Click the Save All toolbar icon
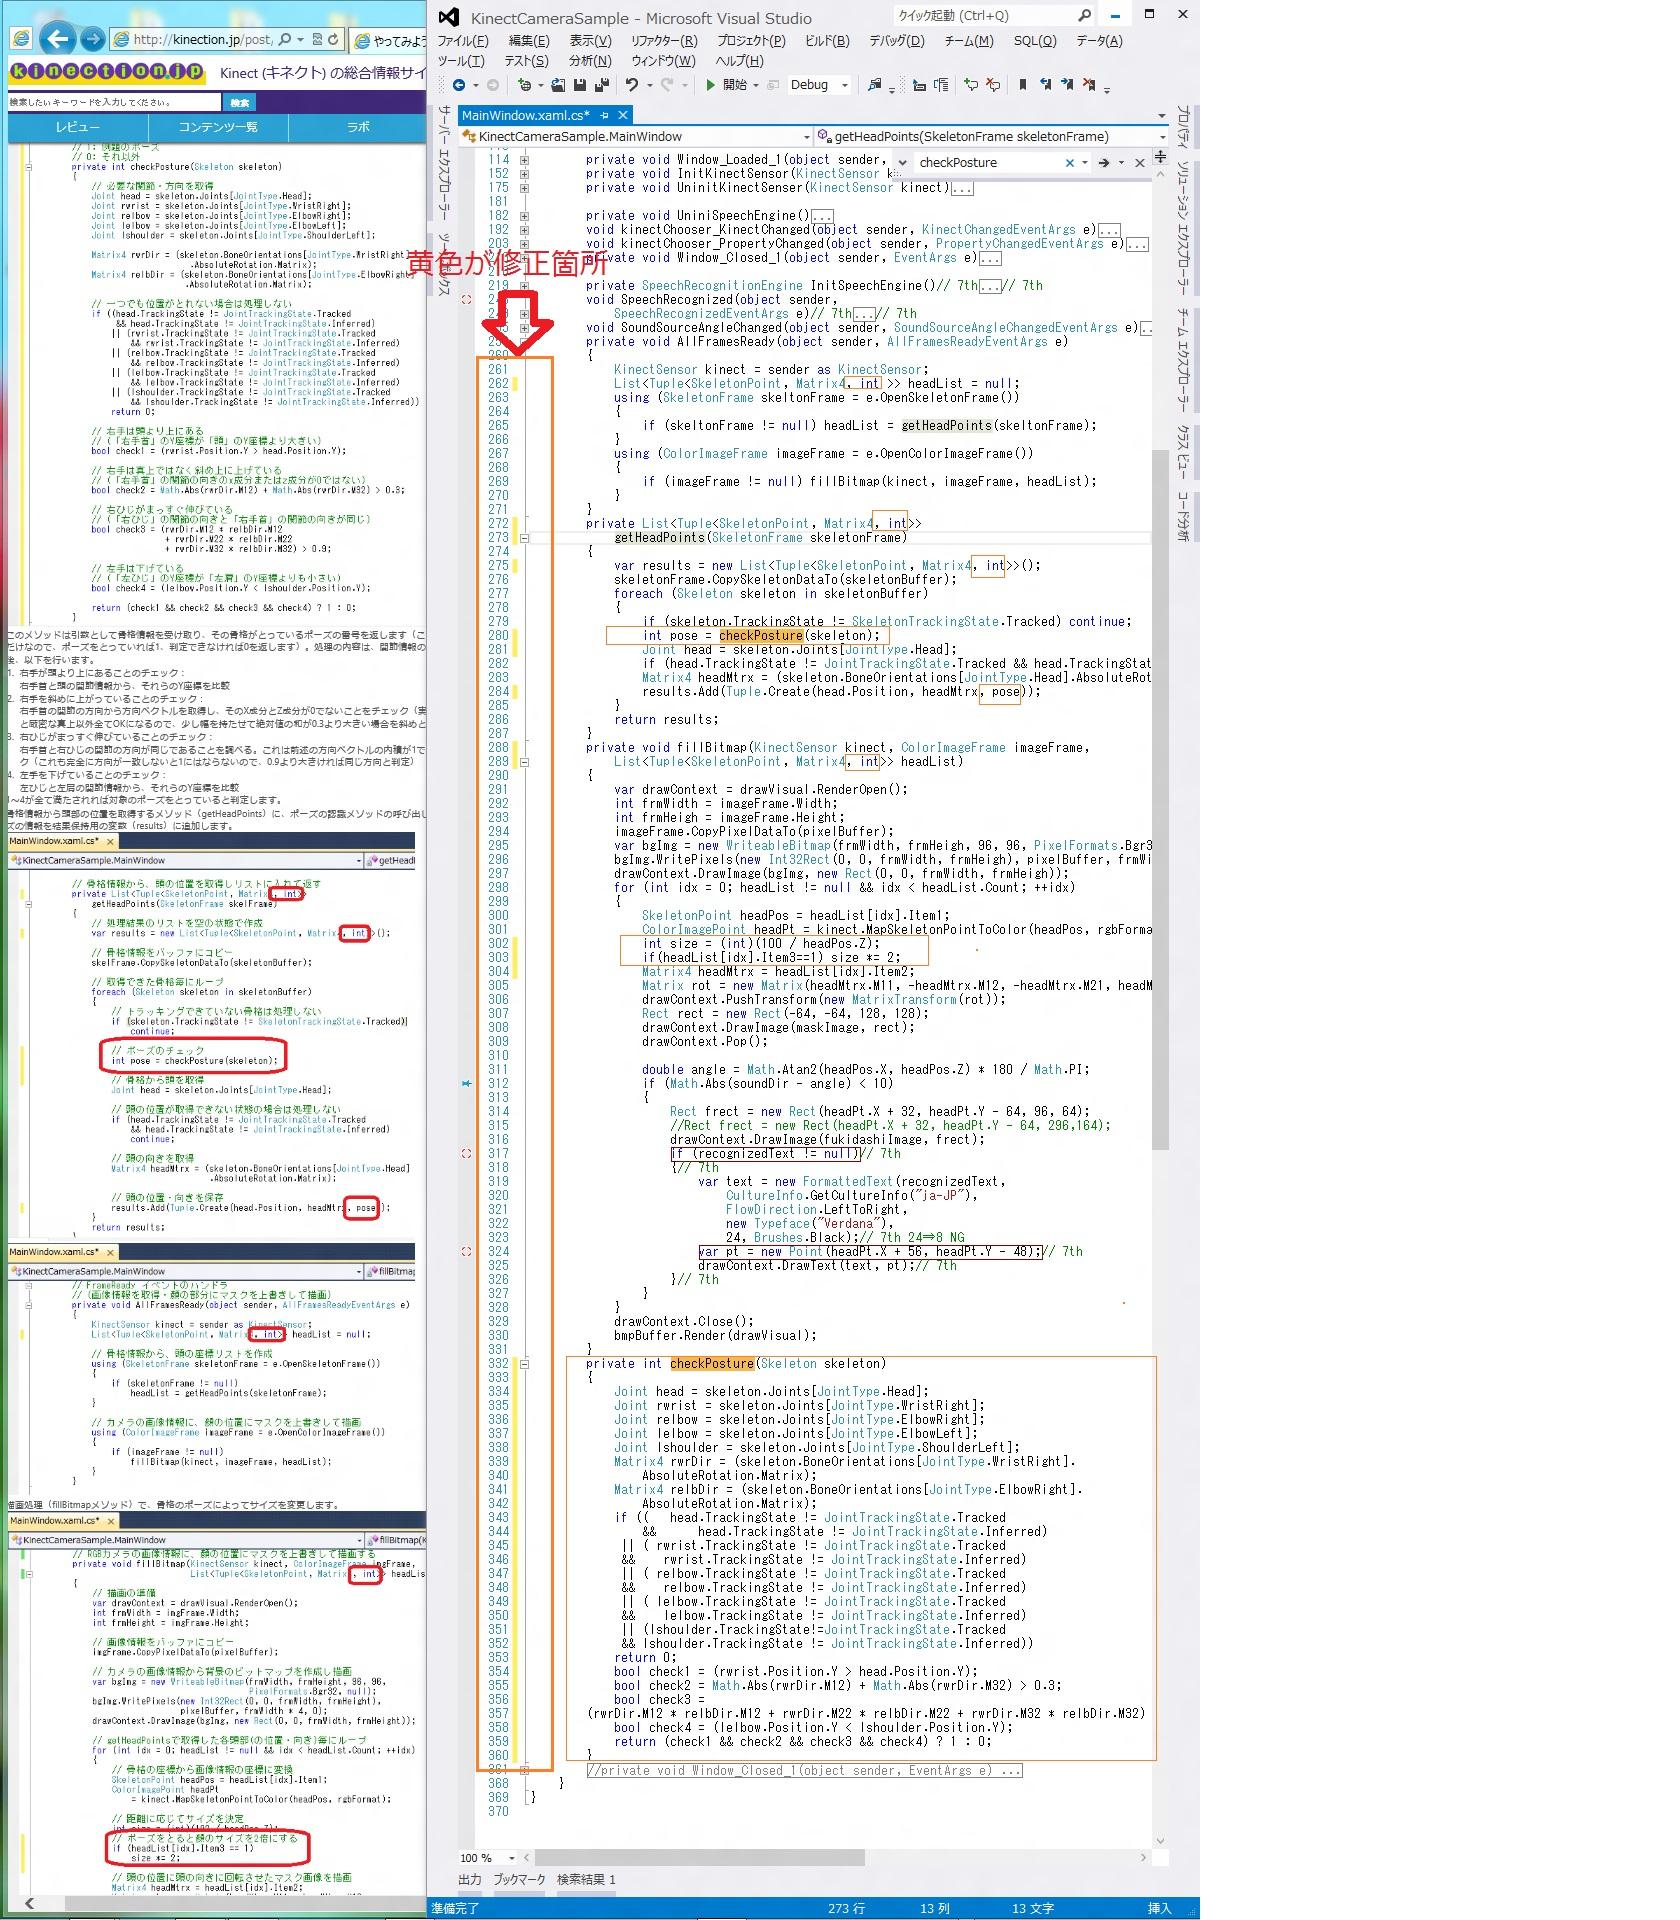The height and width of the screenshot is (1920, 1680). 601,85
